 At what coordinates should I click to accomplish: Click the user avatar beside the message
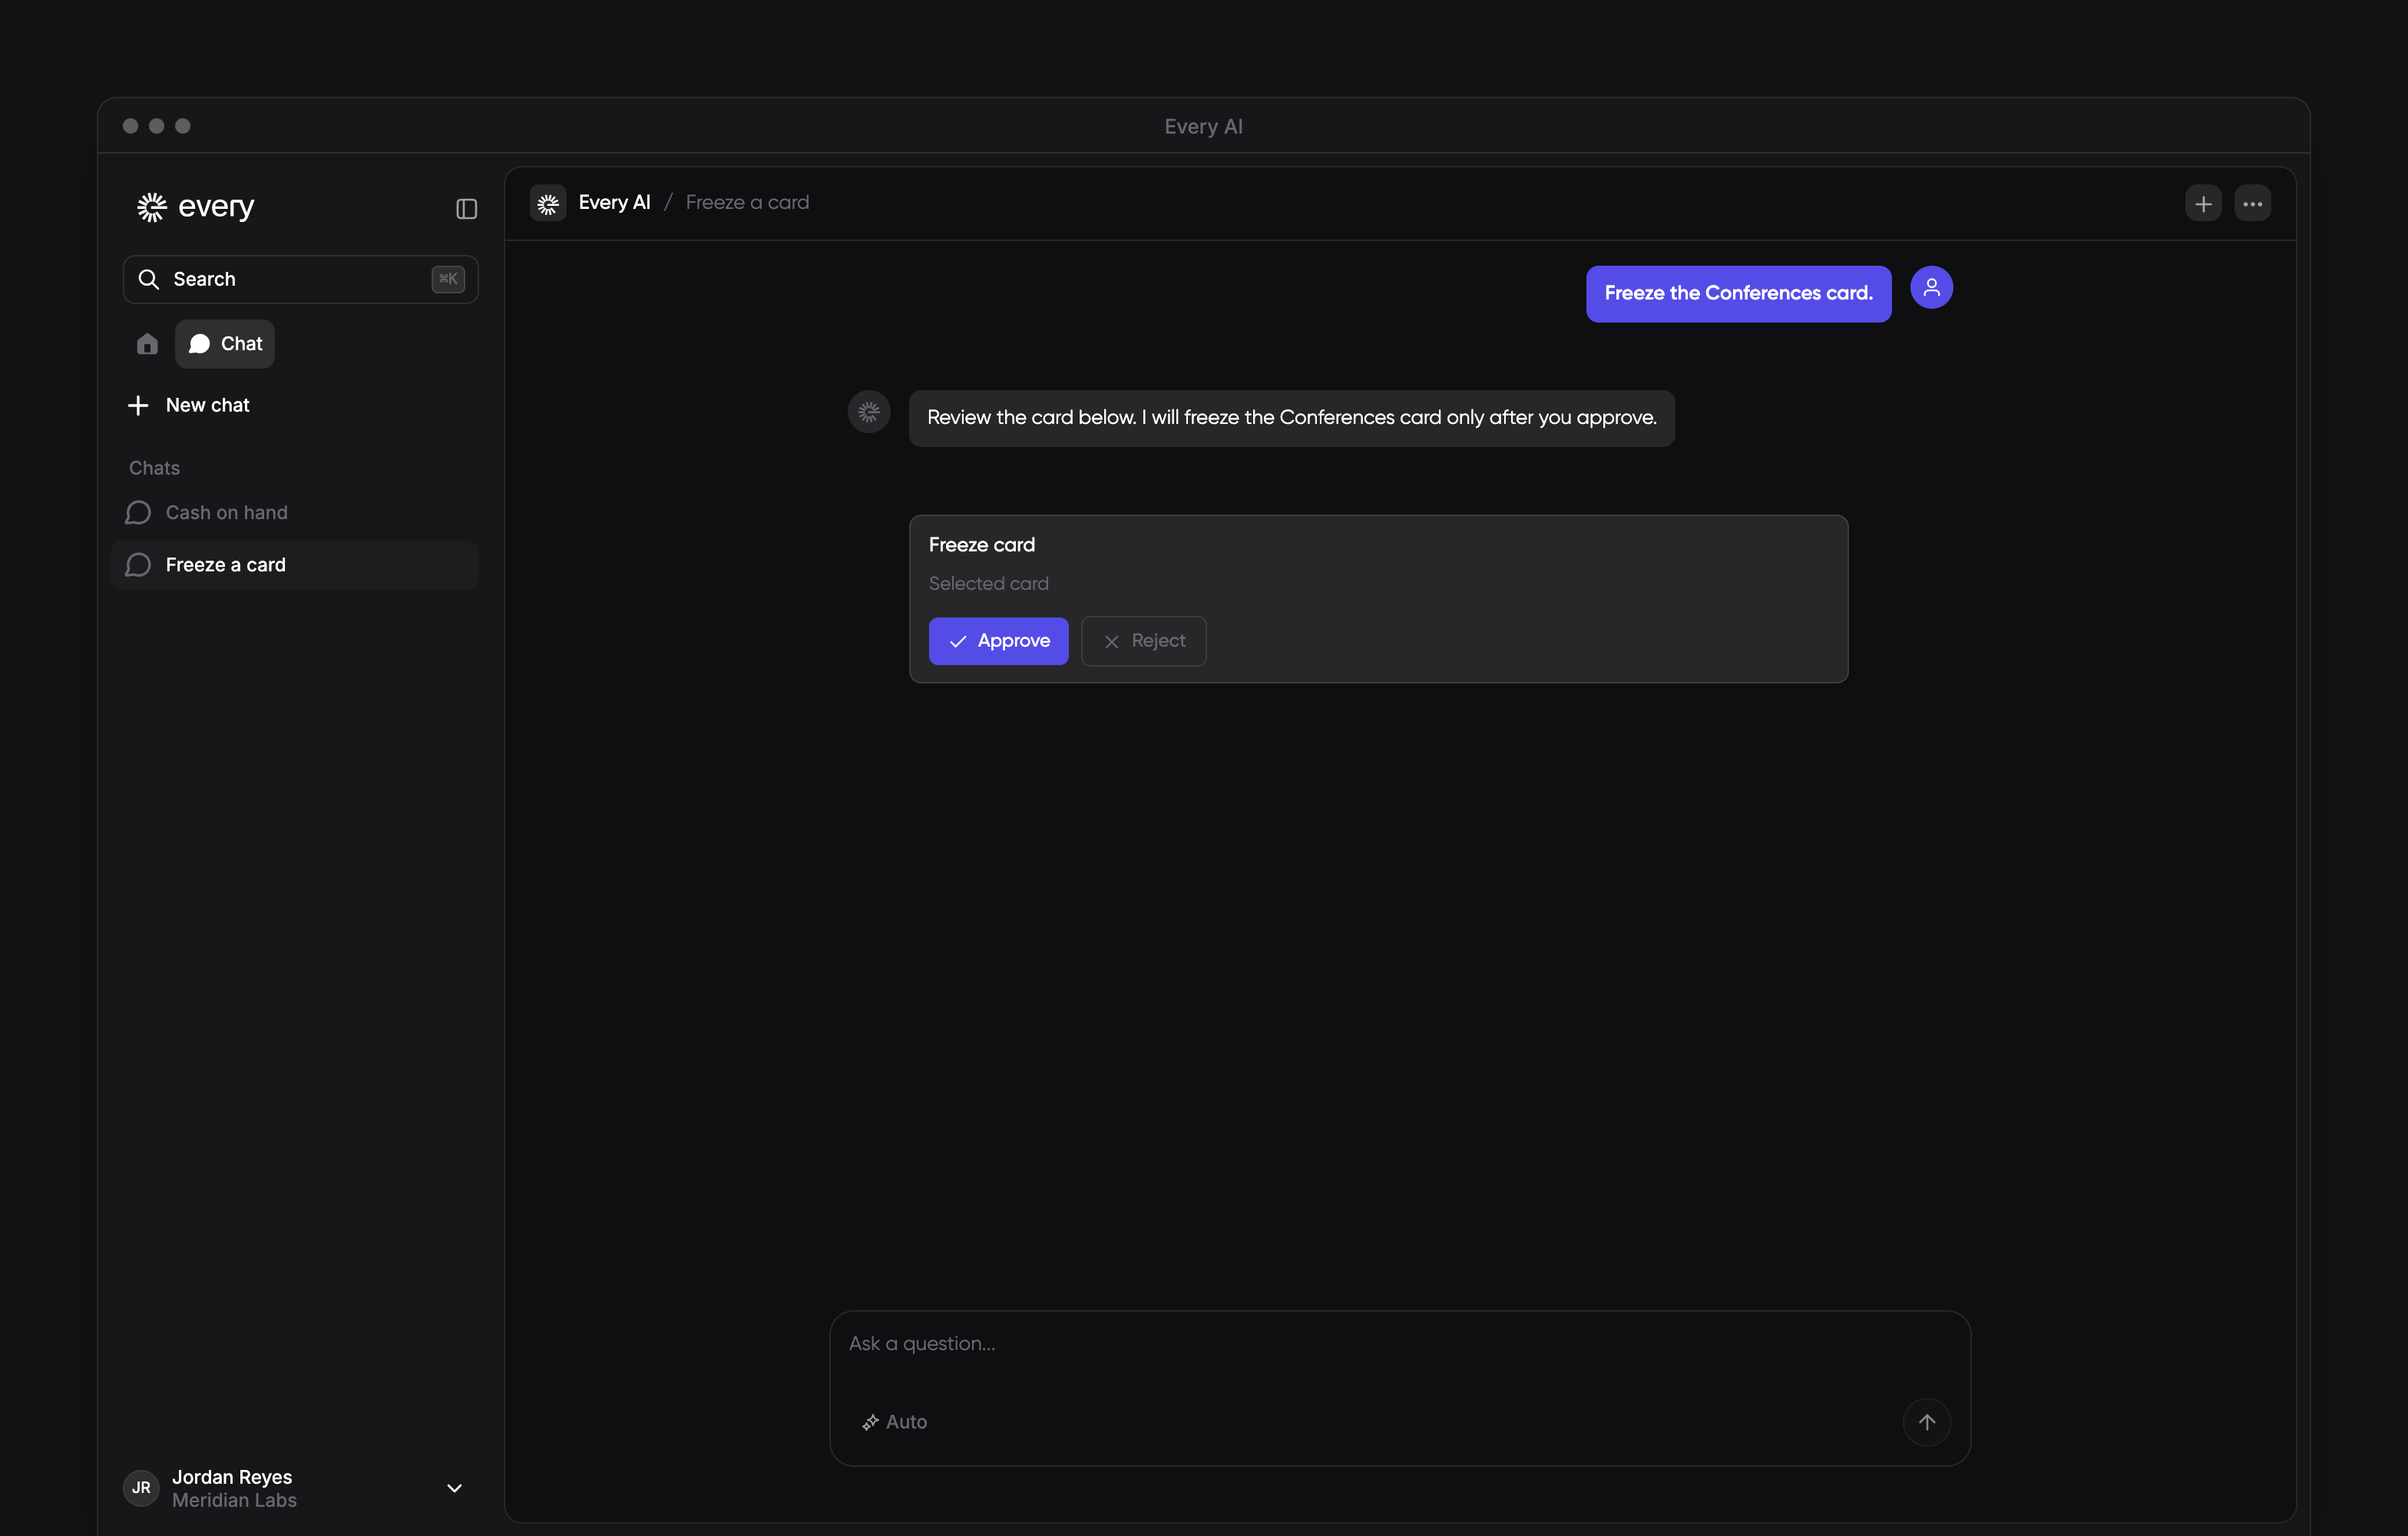point(1931,287)
